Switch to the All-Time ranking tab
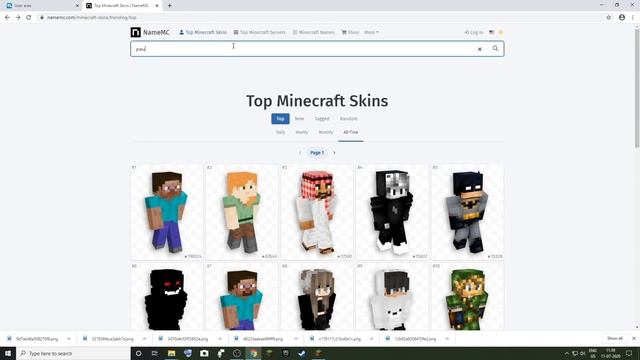Viewport: 640px width, 360px height. pos(351,132)
